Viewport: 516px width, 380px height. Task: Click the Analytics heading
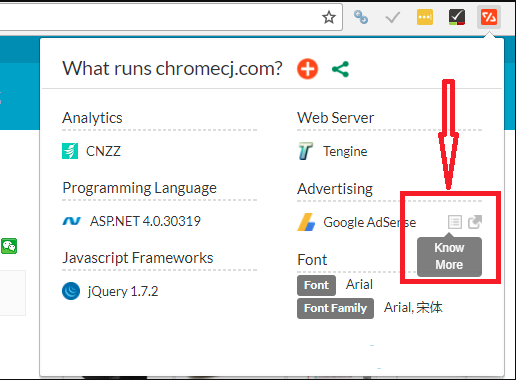tap(92, 118)
